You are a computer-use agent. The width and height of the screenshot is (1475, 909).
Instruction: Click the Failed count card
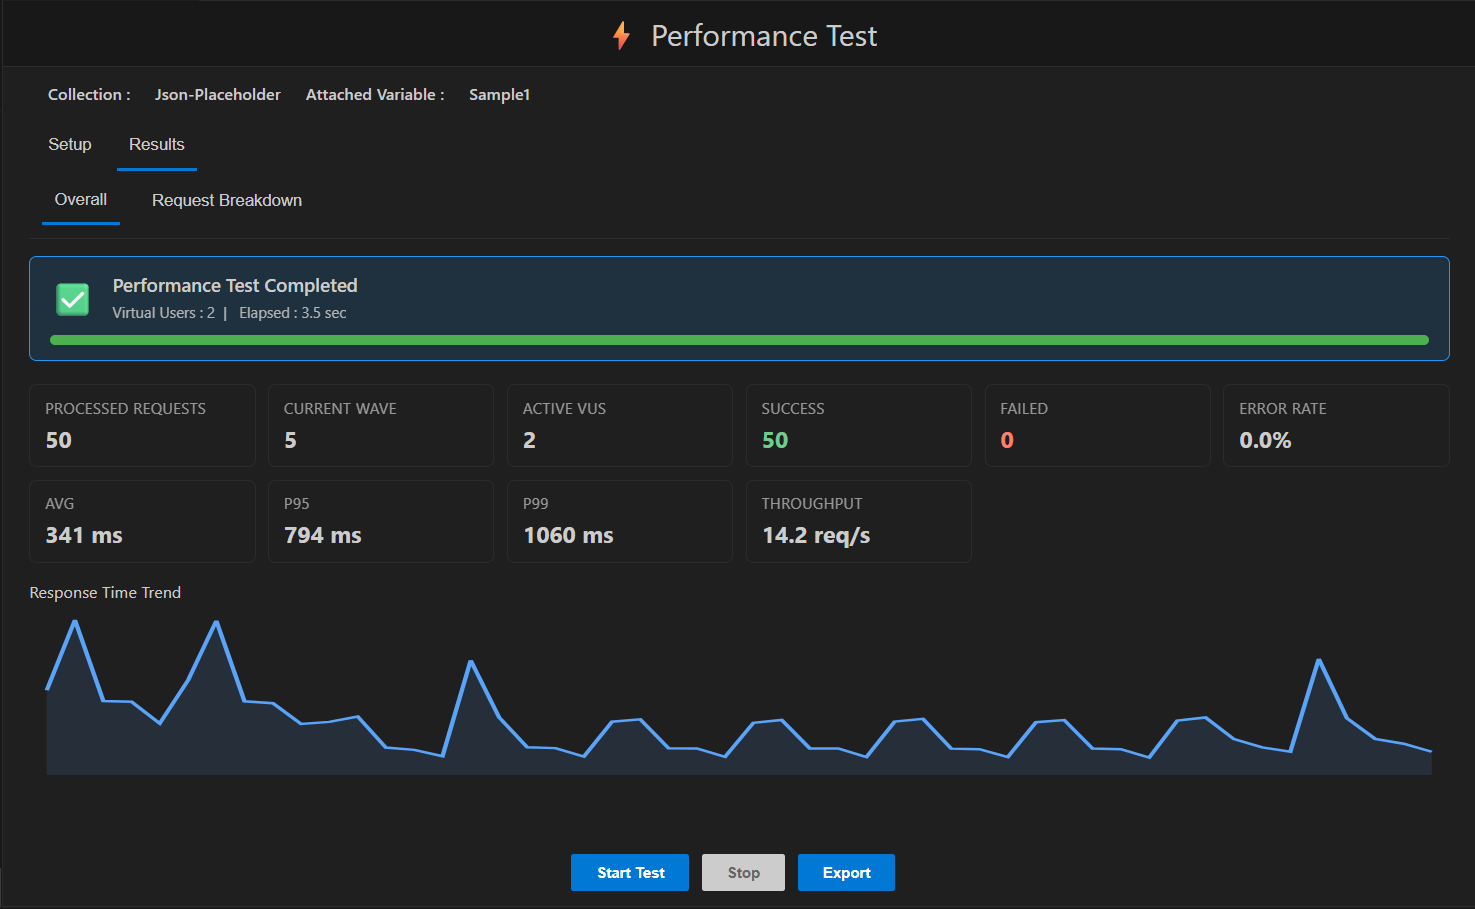point(1098,425)
